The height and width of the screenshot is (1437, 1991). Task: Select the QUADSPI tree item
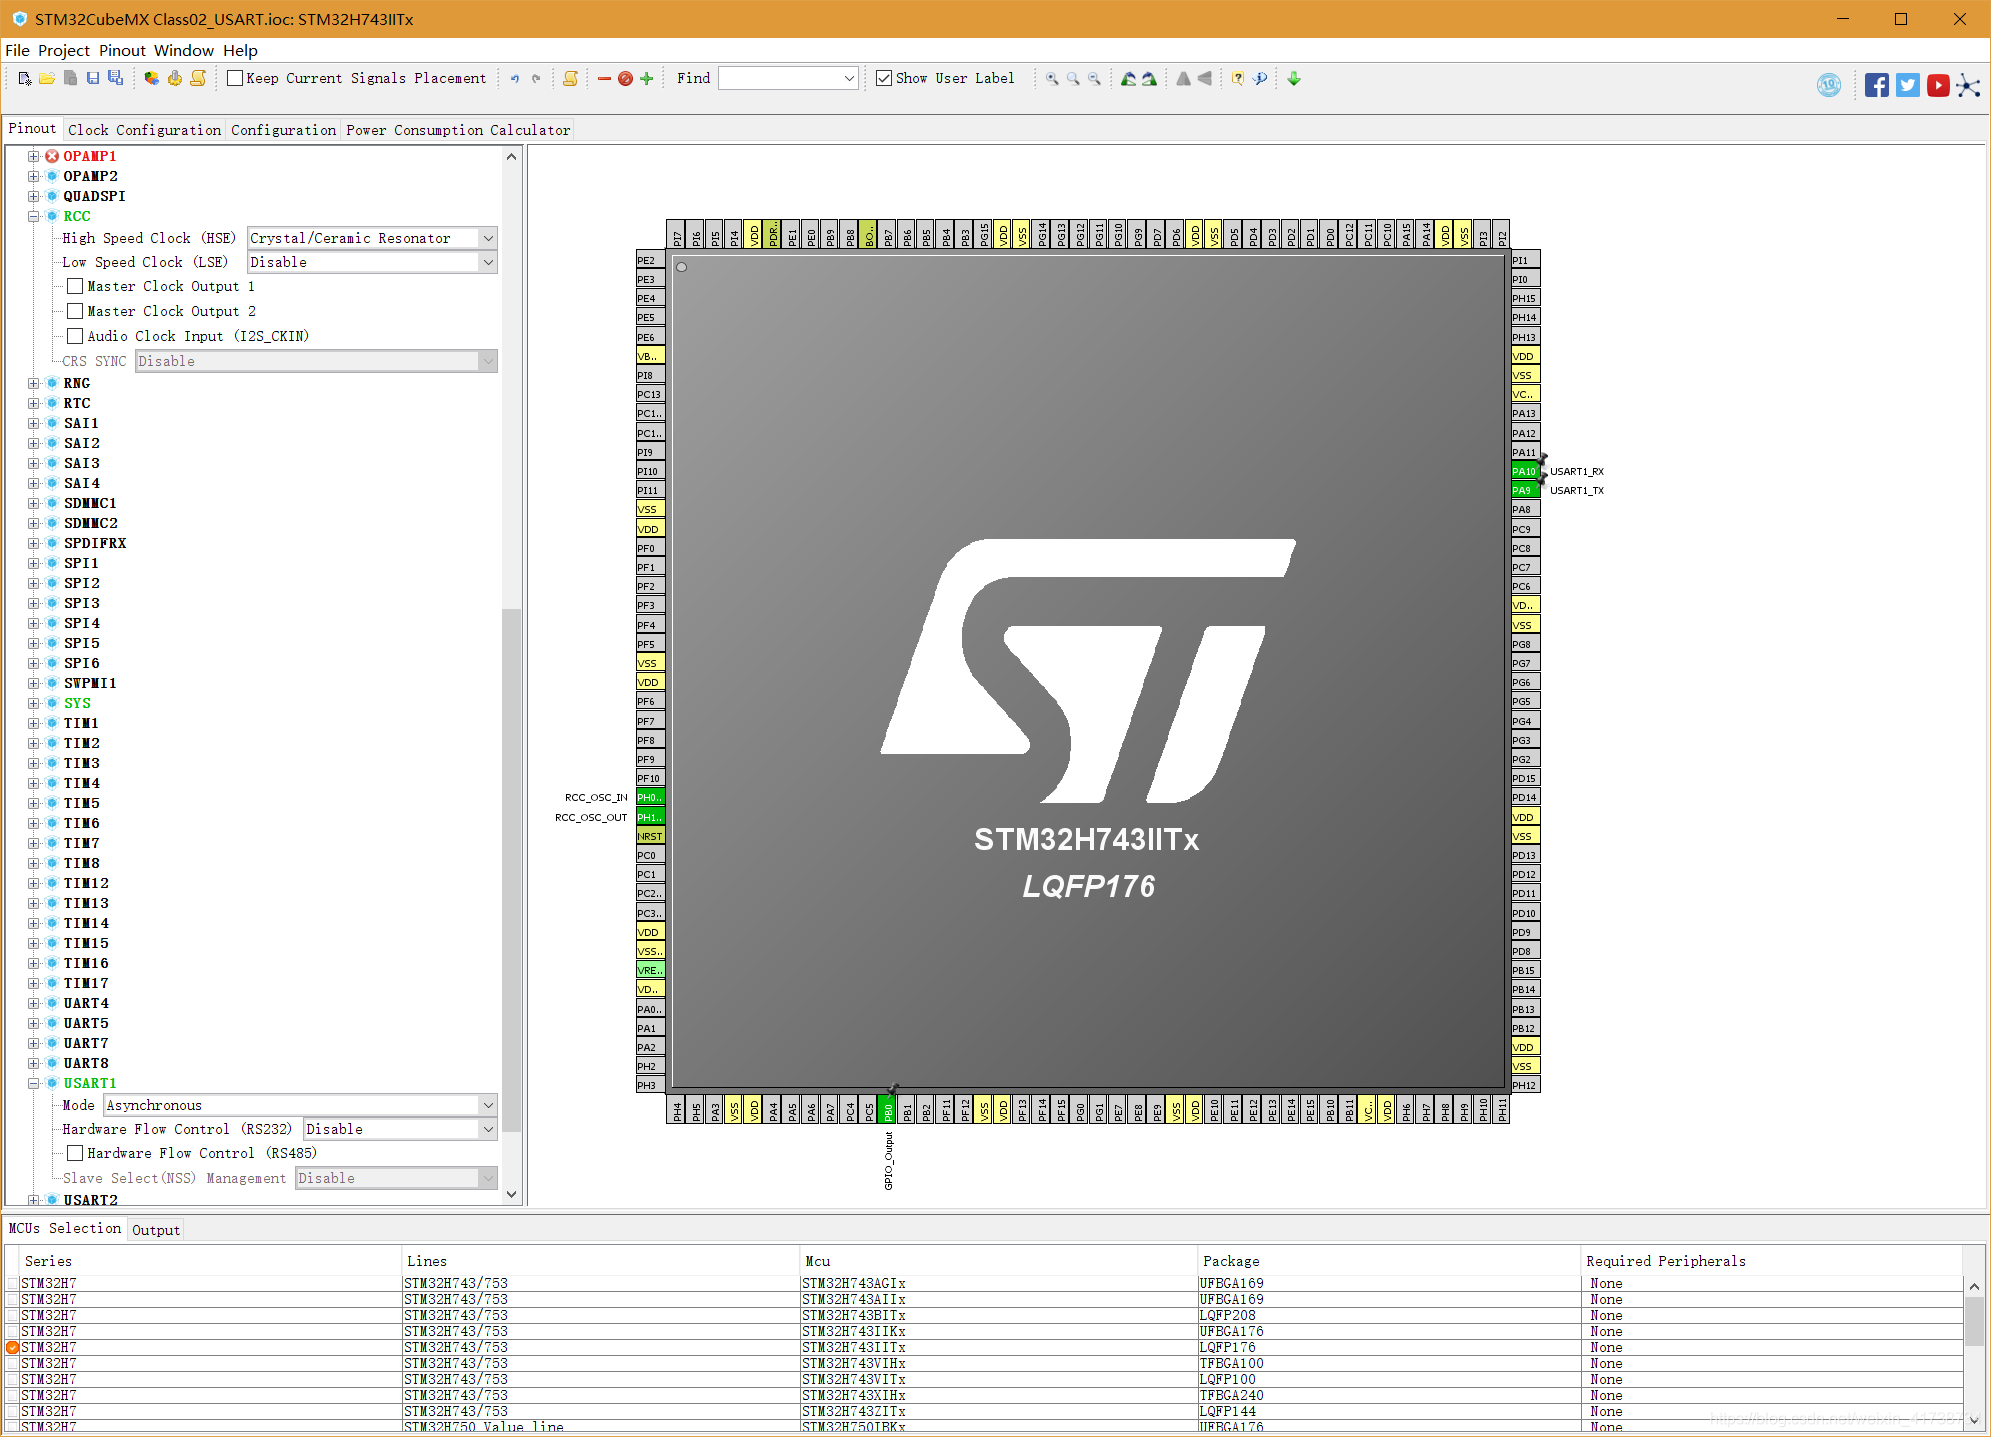click(95, 196)
